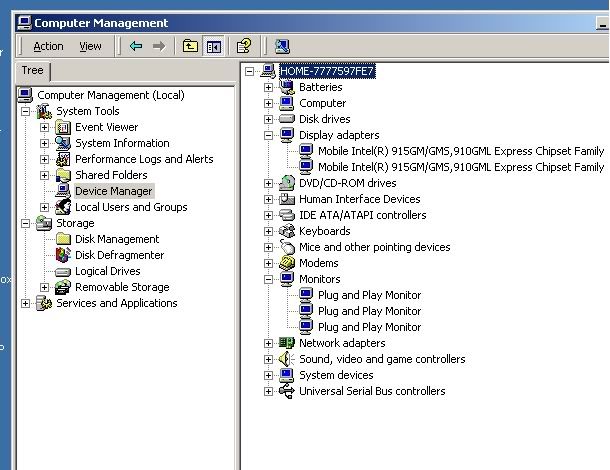Expand Services and Applications node

pyautogui.click(x=25, y=303)
